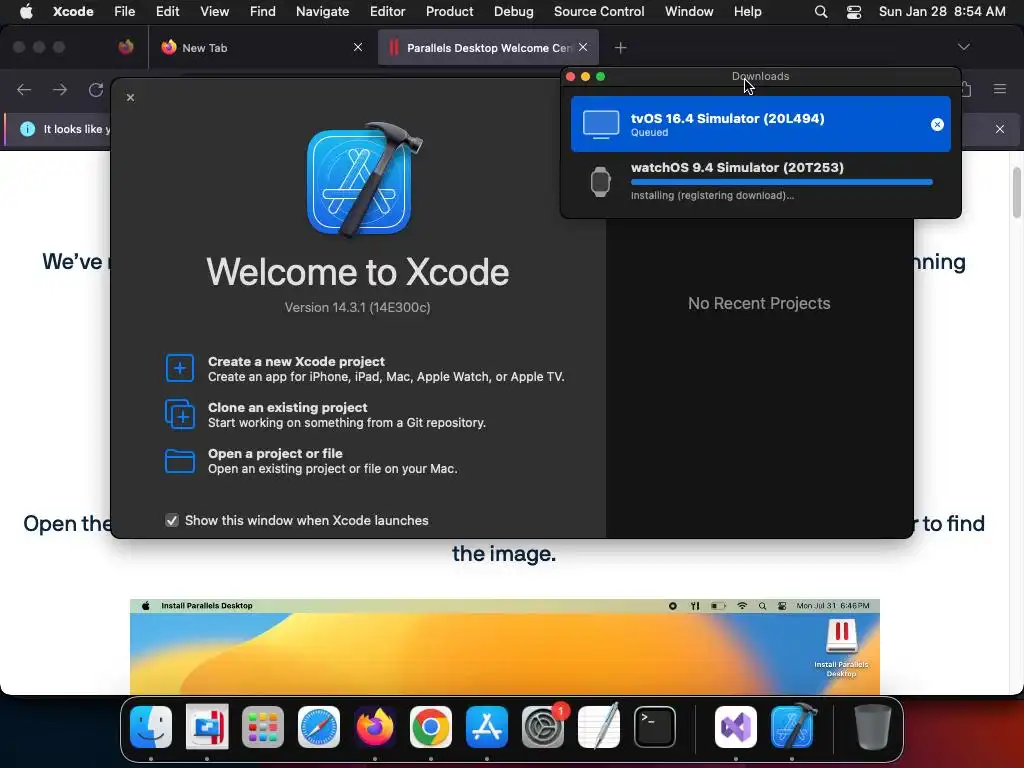Switch to the New Tab tab in Firefox
Image resolution: width=1024 pixels, height=768 pixels.
point(261,48)
